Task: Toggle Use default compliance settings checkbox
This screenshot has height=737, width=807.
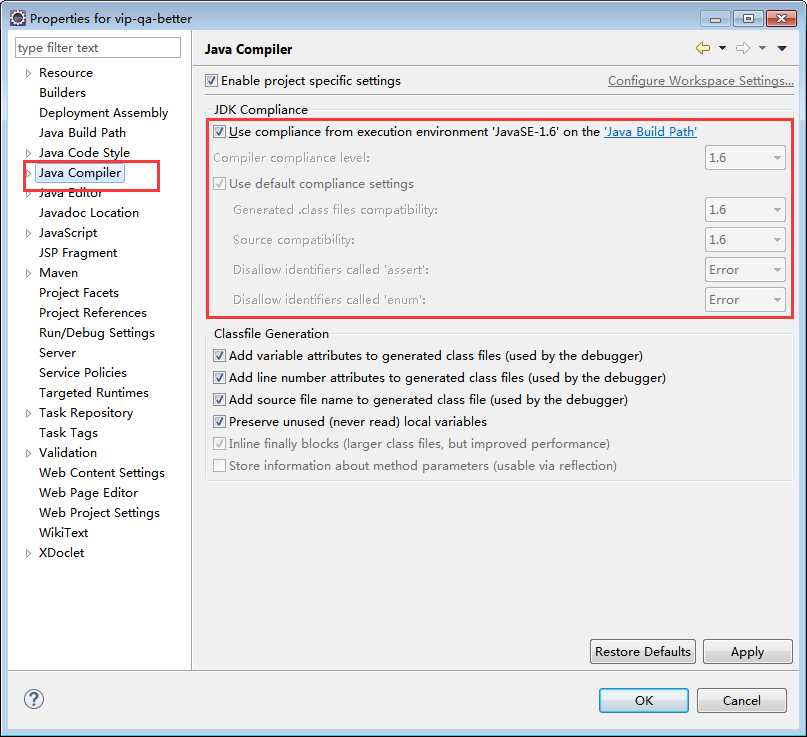Action: point(219,184)
